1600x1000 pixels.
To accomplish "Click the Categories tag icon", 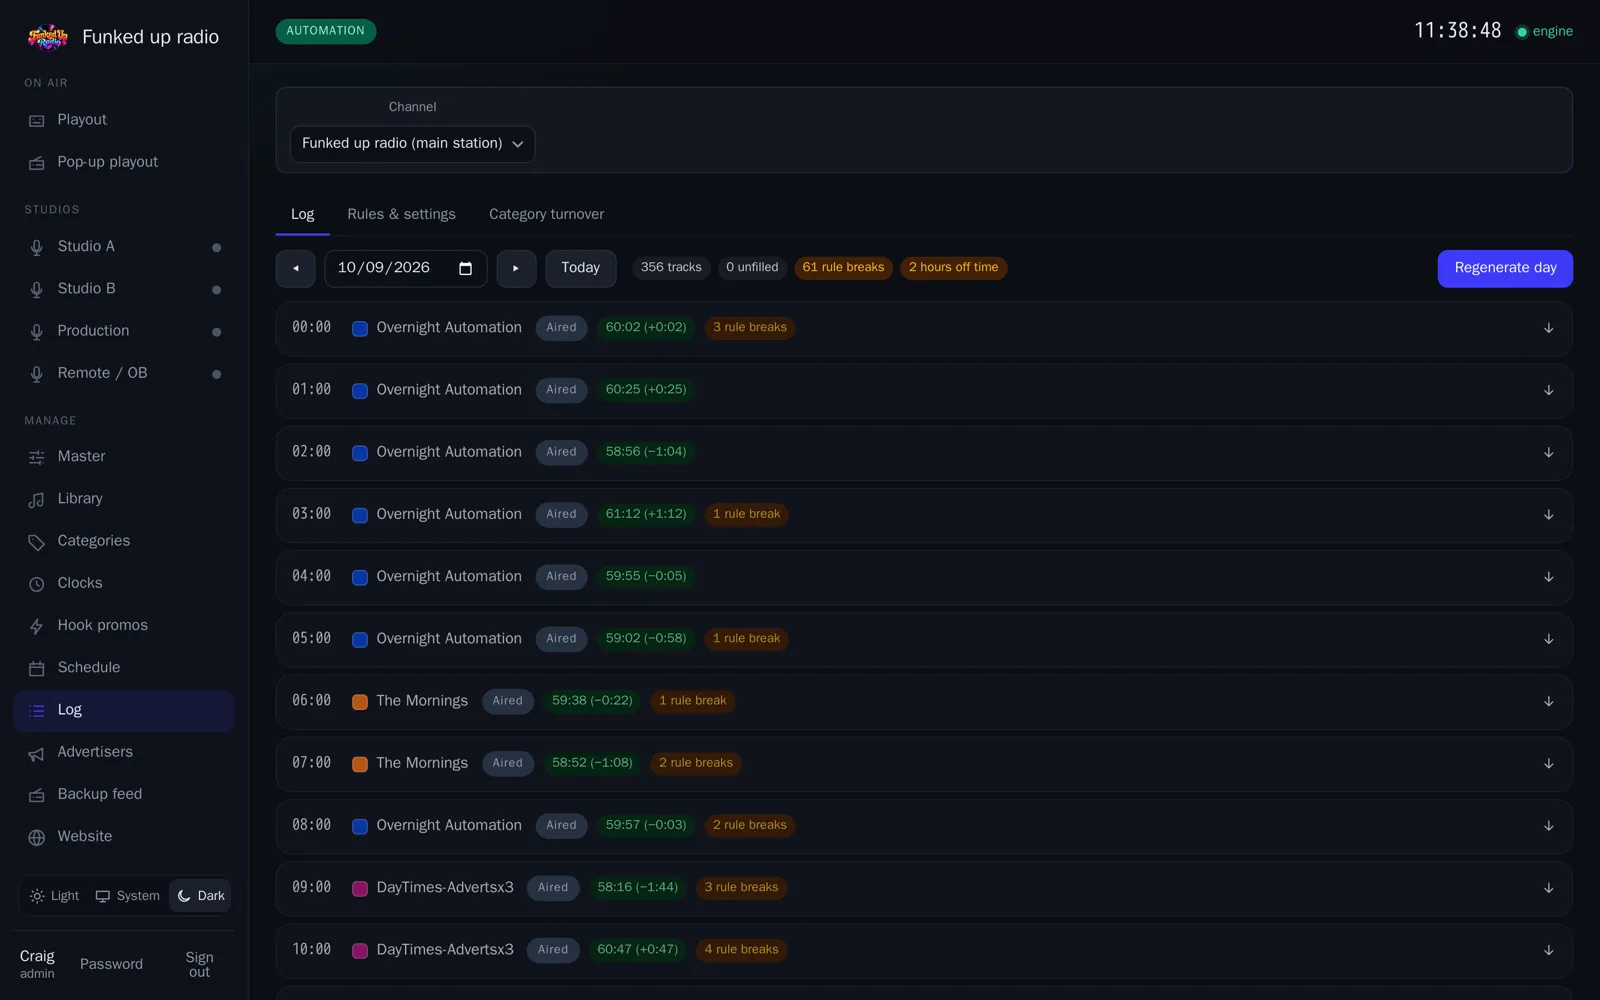I will click(37, 542).
